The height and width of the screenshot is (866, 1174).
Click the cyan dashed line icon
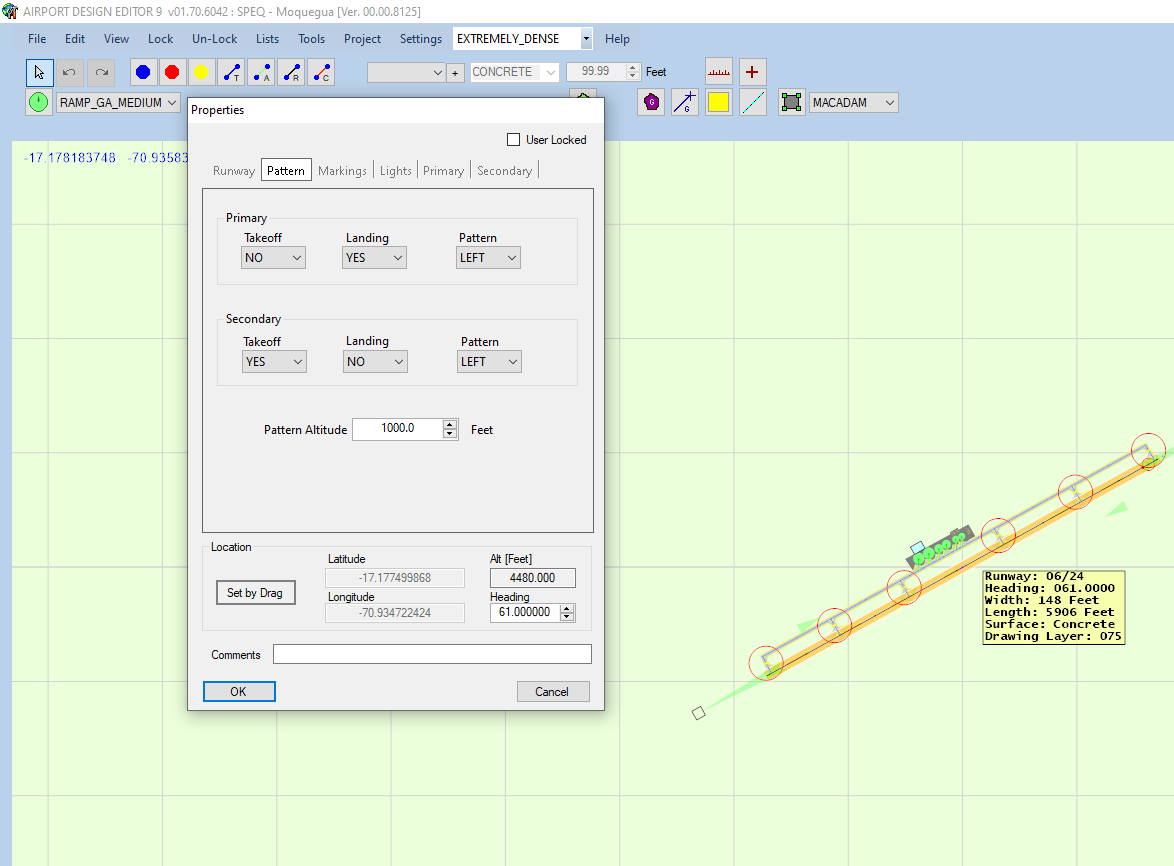[753, 103]
